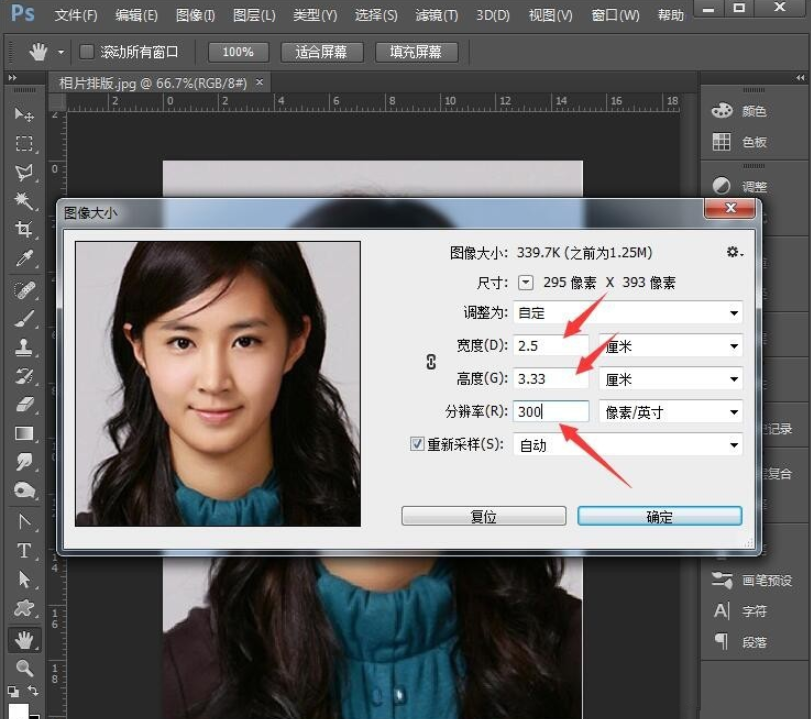
Task: Open the resolution unit dropdown
Action: pyautogui.click(x=671, y=412)
